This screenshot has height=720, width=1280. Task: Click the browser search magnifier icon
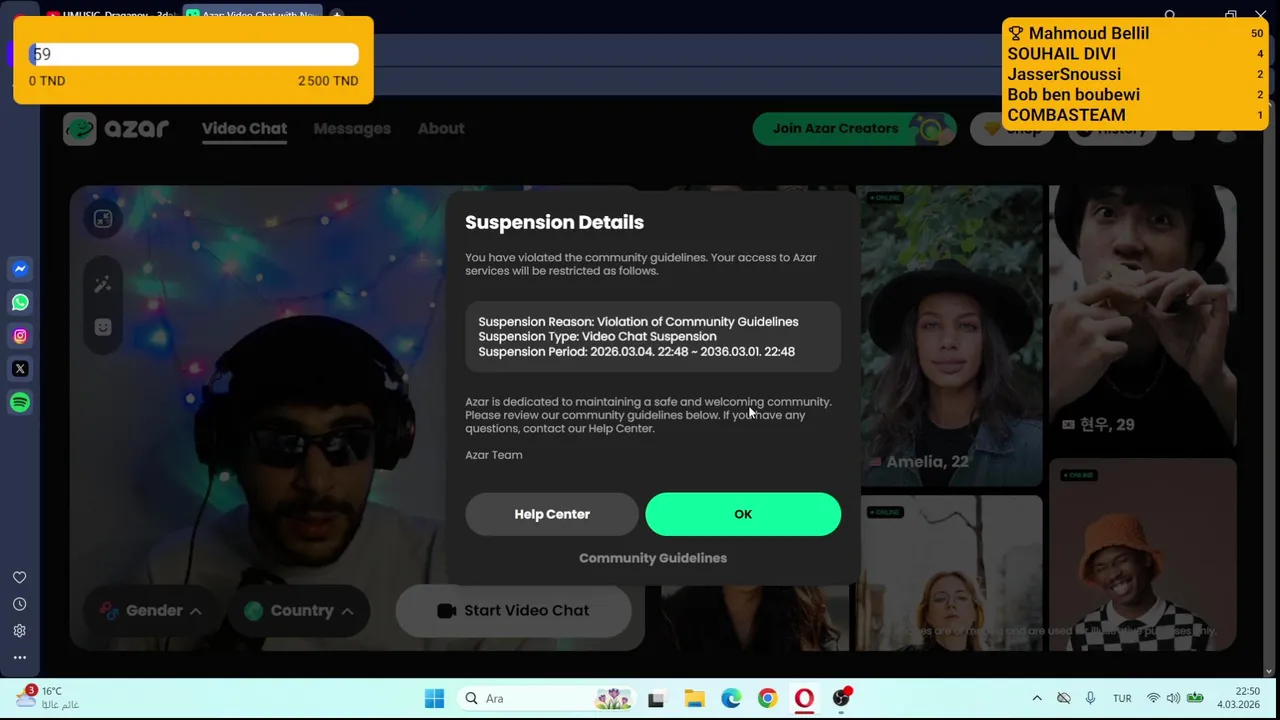click(x=1170, y=15)
